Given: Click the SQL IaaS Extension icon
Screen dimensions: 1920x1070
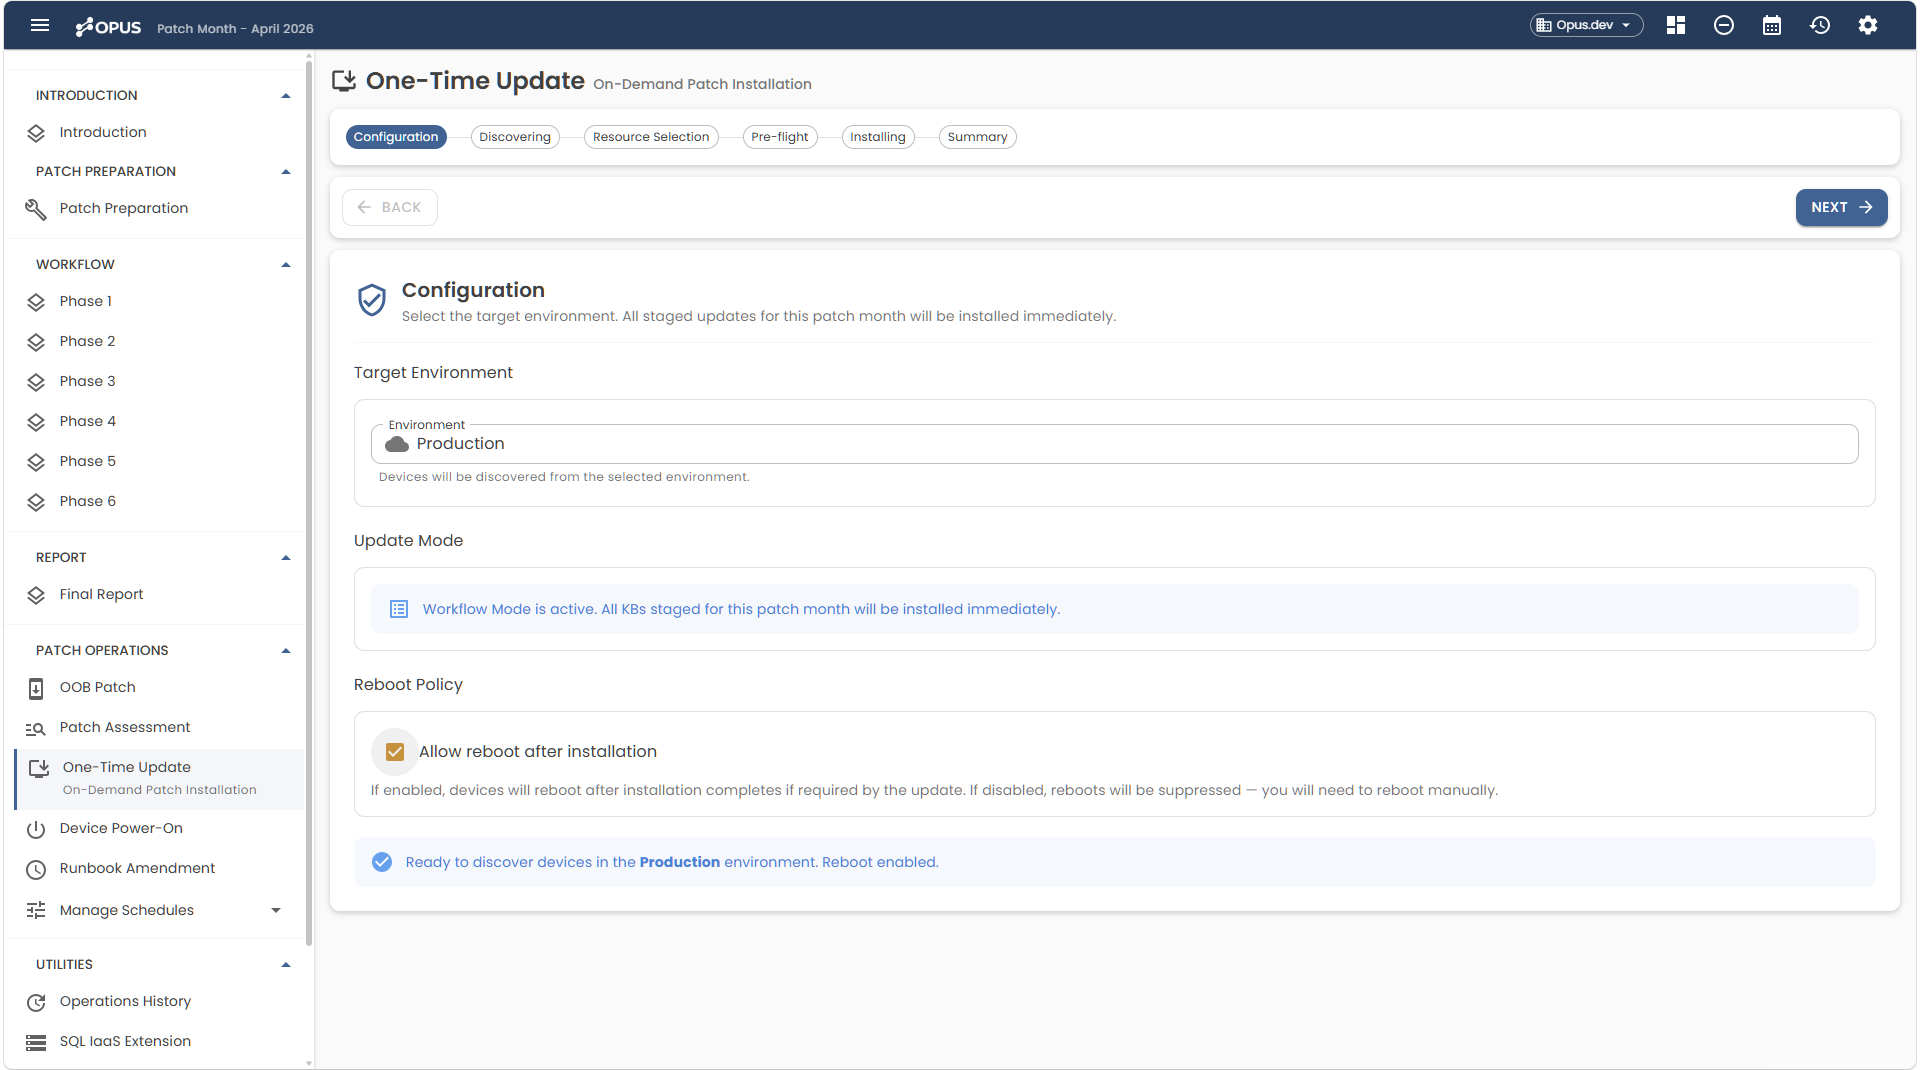Looking at the screenshot, I should pyautogui.click(x=36, y=1042).
